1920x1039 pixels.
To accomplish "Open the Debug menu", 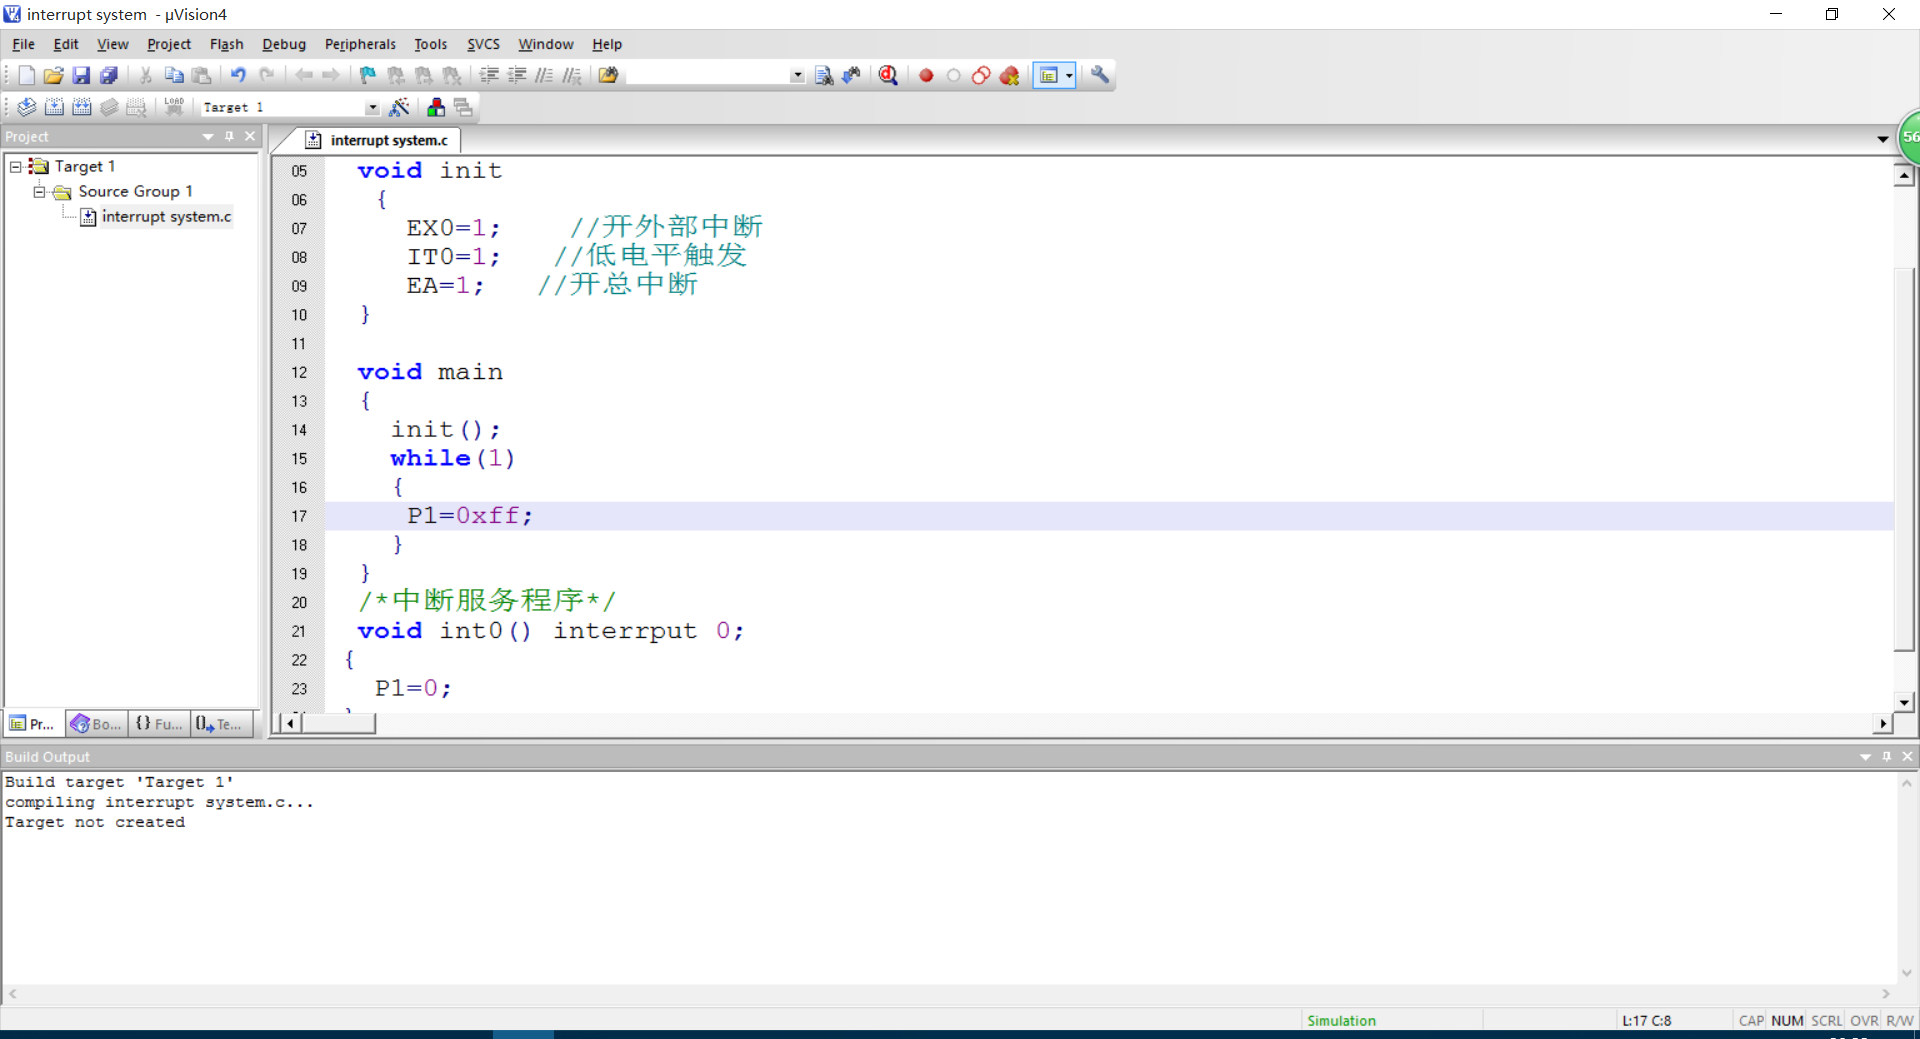I will pyautogui.click(x=284, y=44).
